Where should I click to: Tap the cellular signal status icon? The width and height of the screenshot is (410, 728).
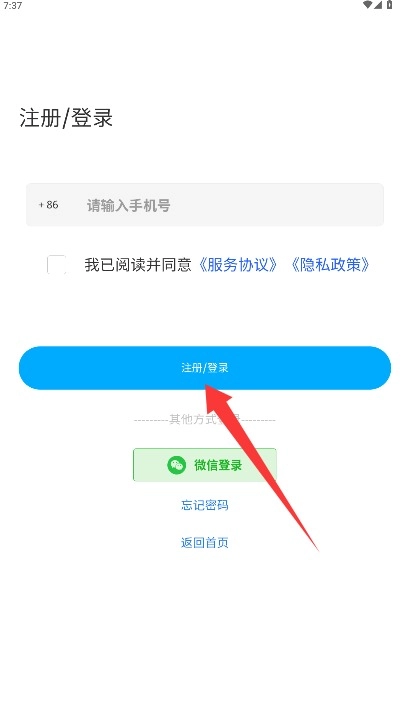point(378,5)
